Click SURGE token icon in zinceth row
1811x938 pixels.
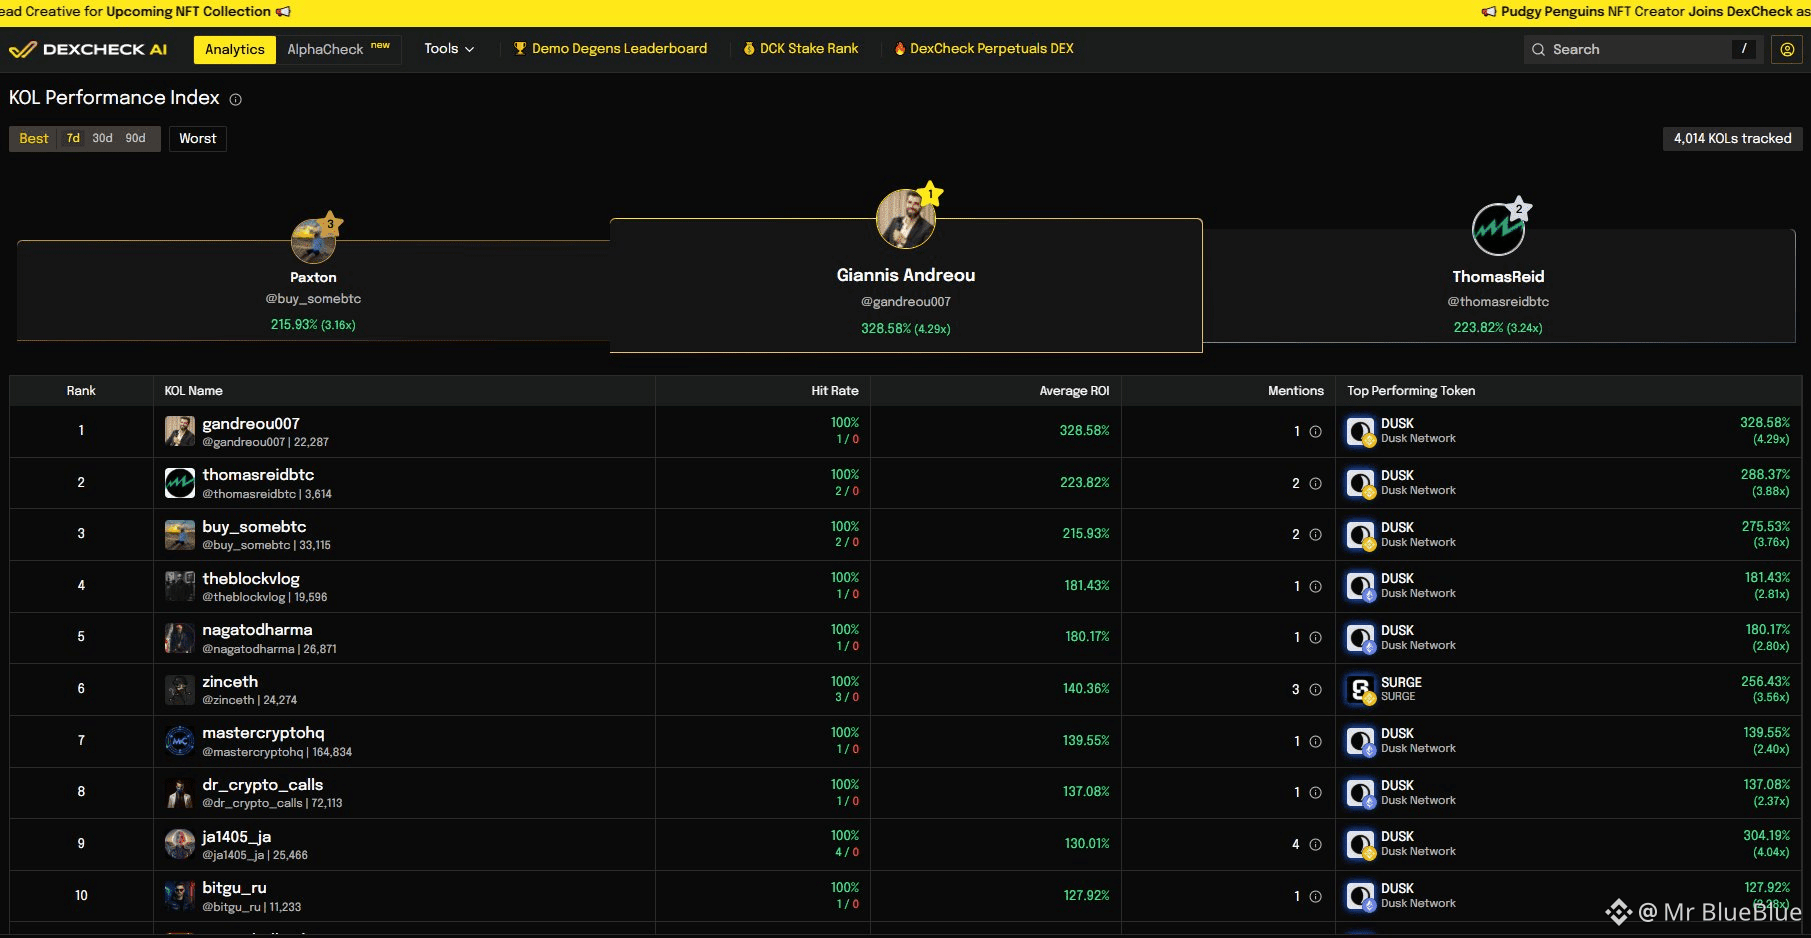(1361, 690)
